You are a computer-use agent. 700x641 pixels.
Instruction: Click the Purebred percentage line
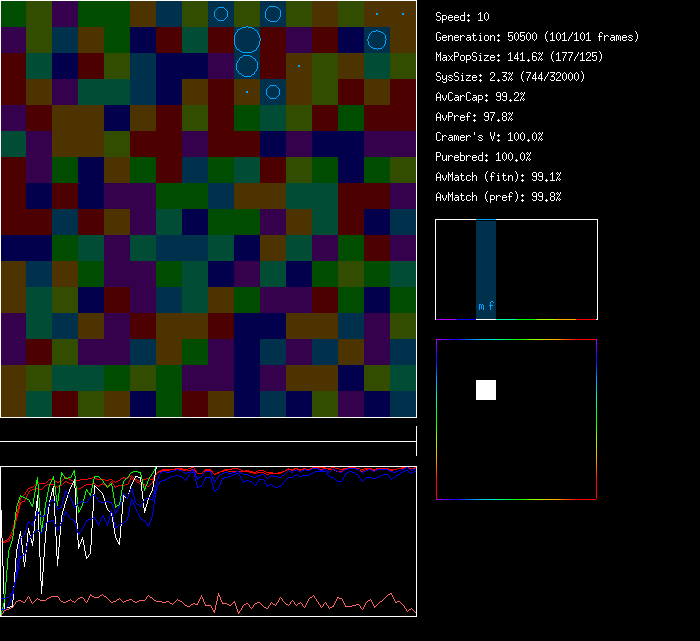484,157
